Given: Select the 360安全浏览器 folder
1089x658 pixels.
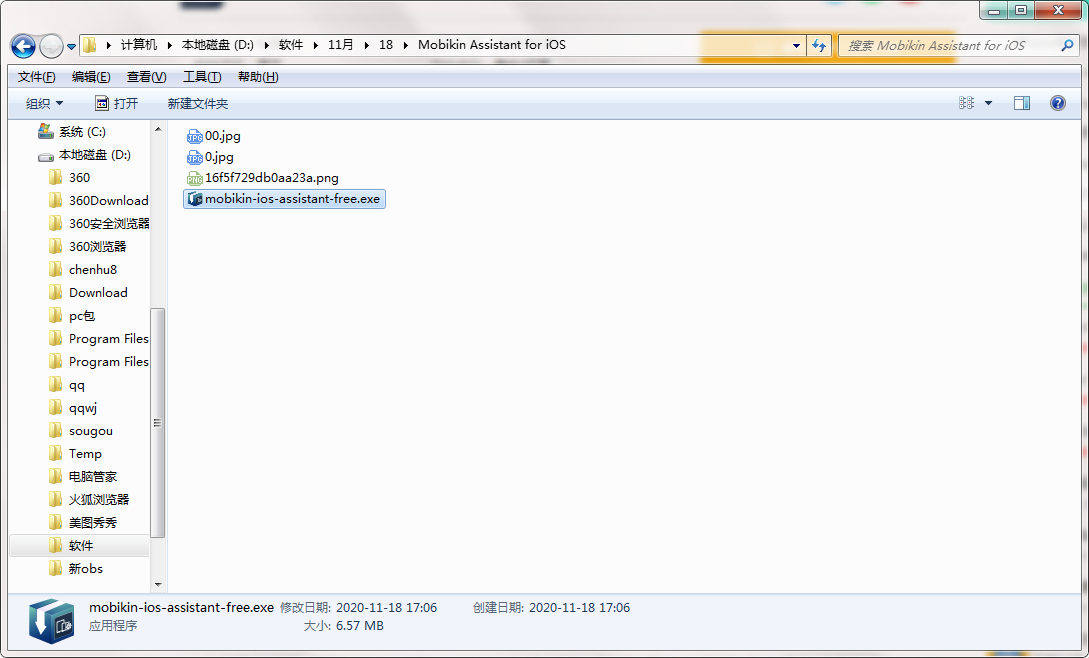Looking at the screenshot, I should (99, 223).
